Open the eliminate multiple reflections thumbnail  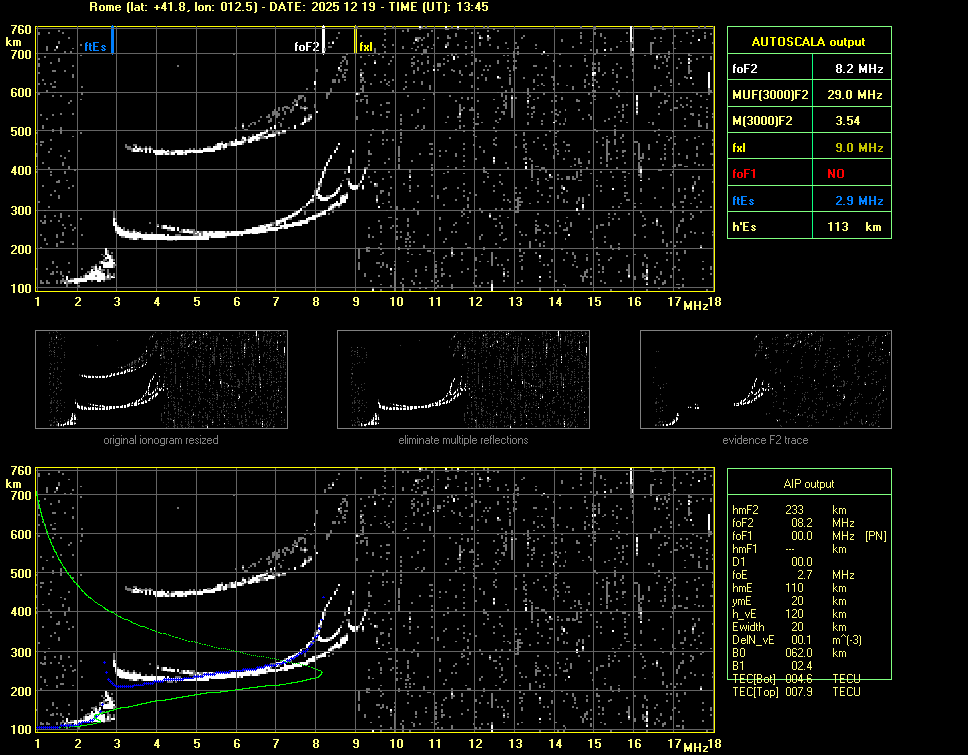(x=463, y=380)
